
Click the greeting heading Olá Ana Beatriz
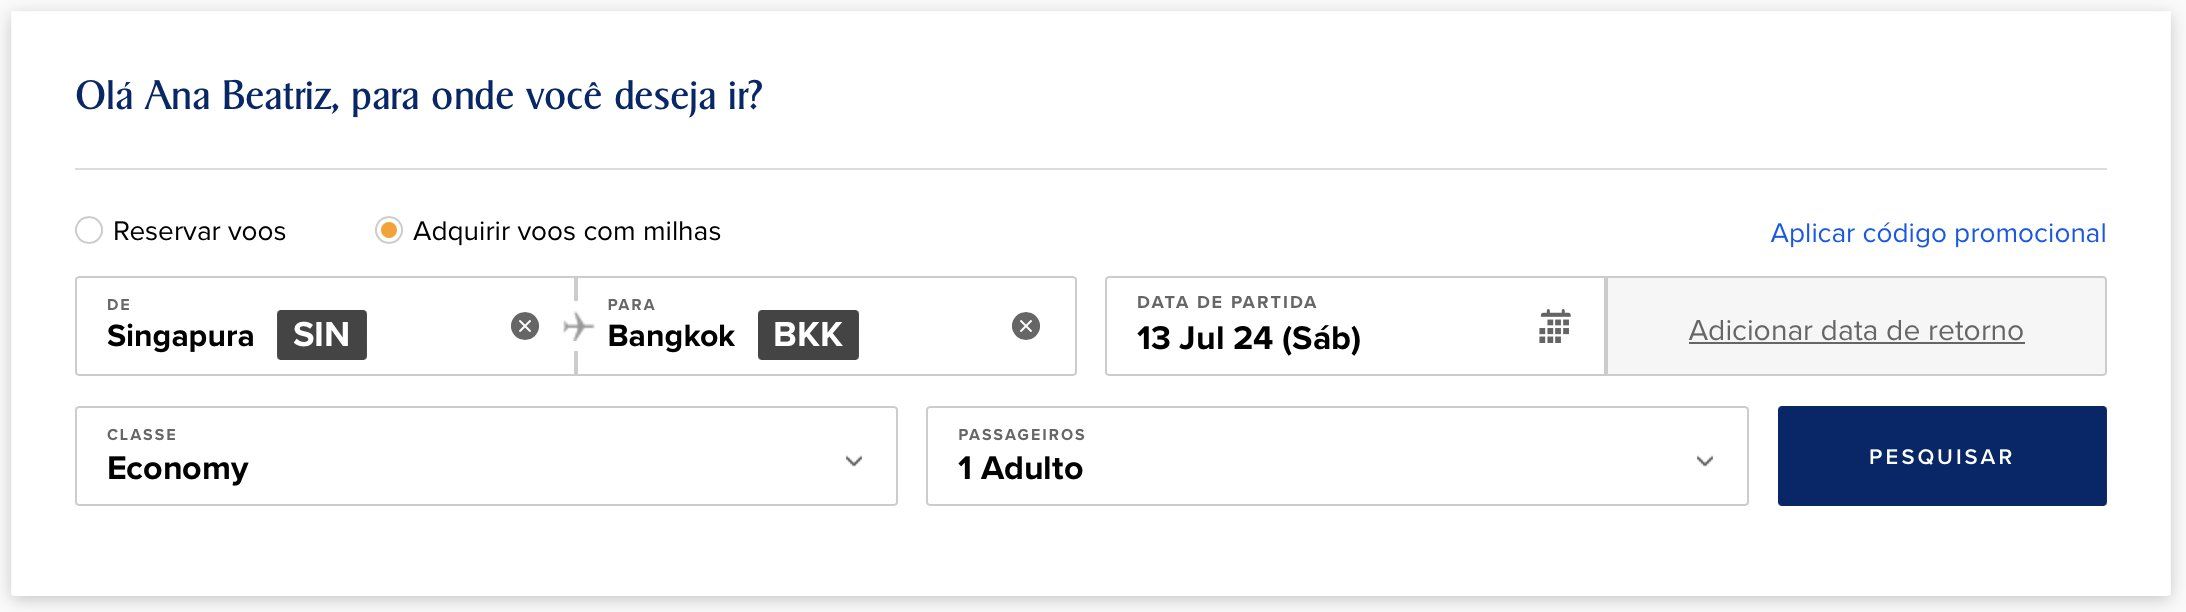[419, 96]
